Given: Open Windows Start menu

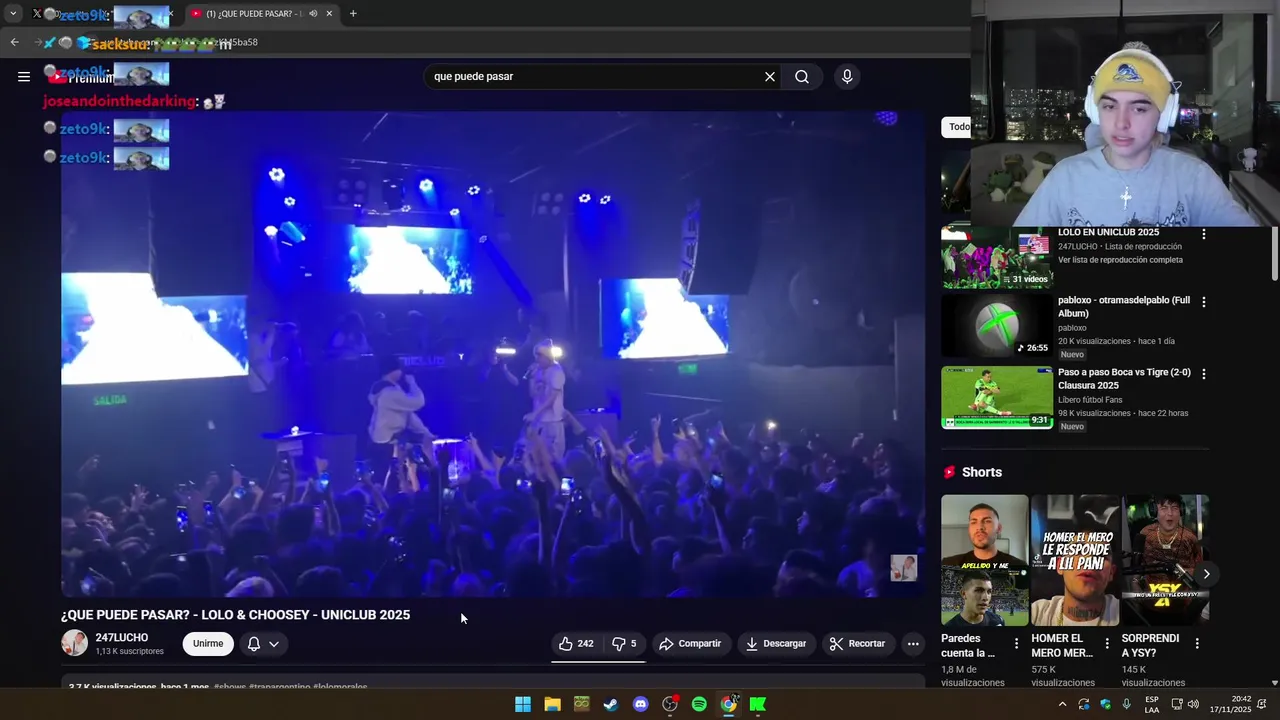Looking at the screenshot, I should tap(523, 704).
